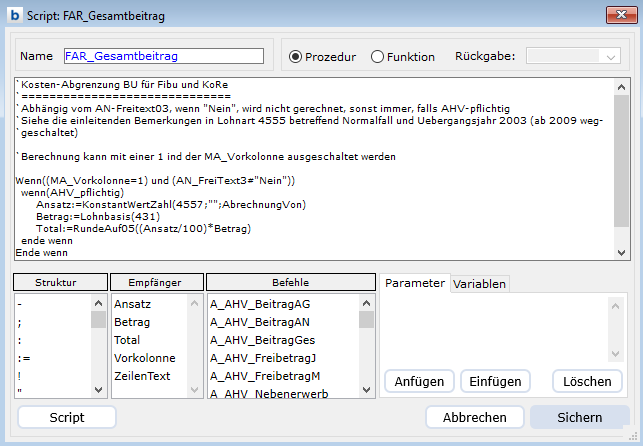This screenshot has width=643, height=446.
Task: Click the Abbrechen button
Action: point(474,417)
